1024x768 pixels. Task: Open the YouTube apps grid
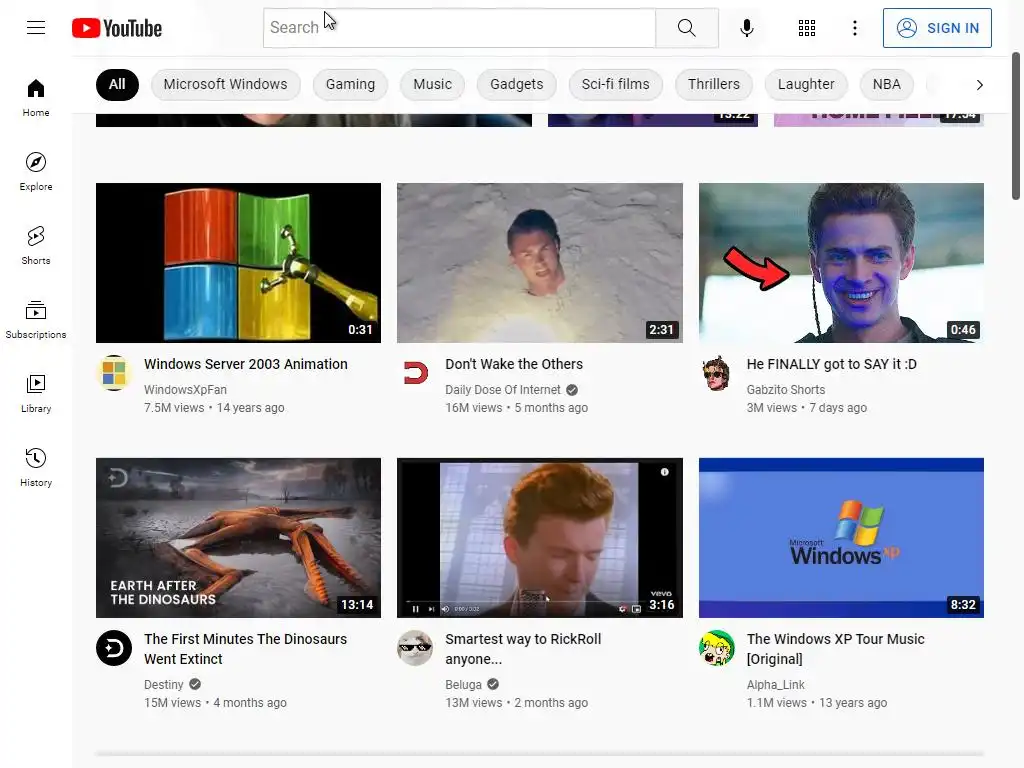click(807, 28)
